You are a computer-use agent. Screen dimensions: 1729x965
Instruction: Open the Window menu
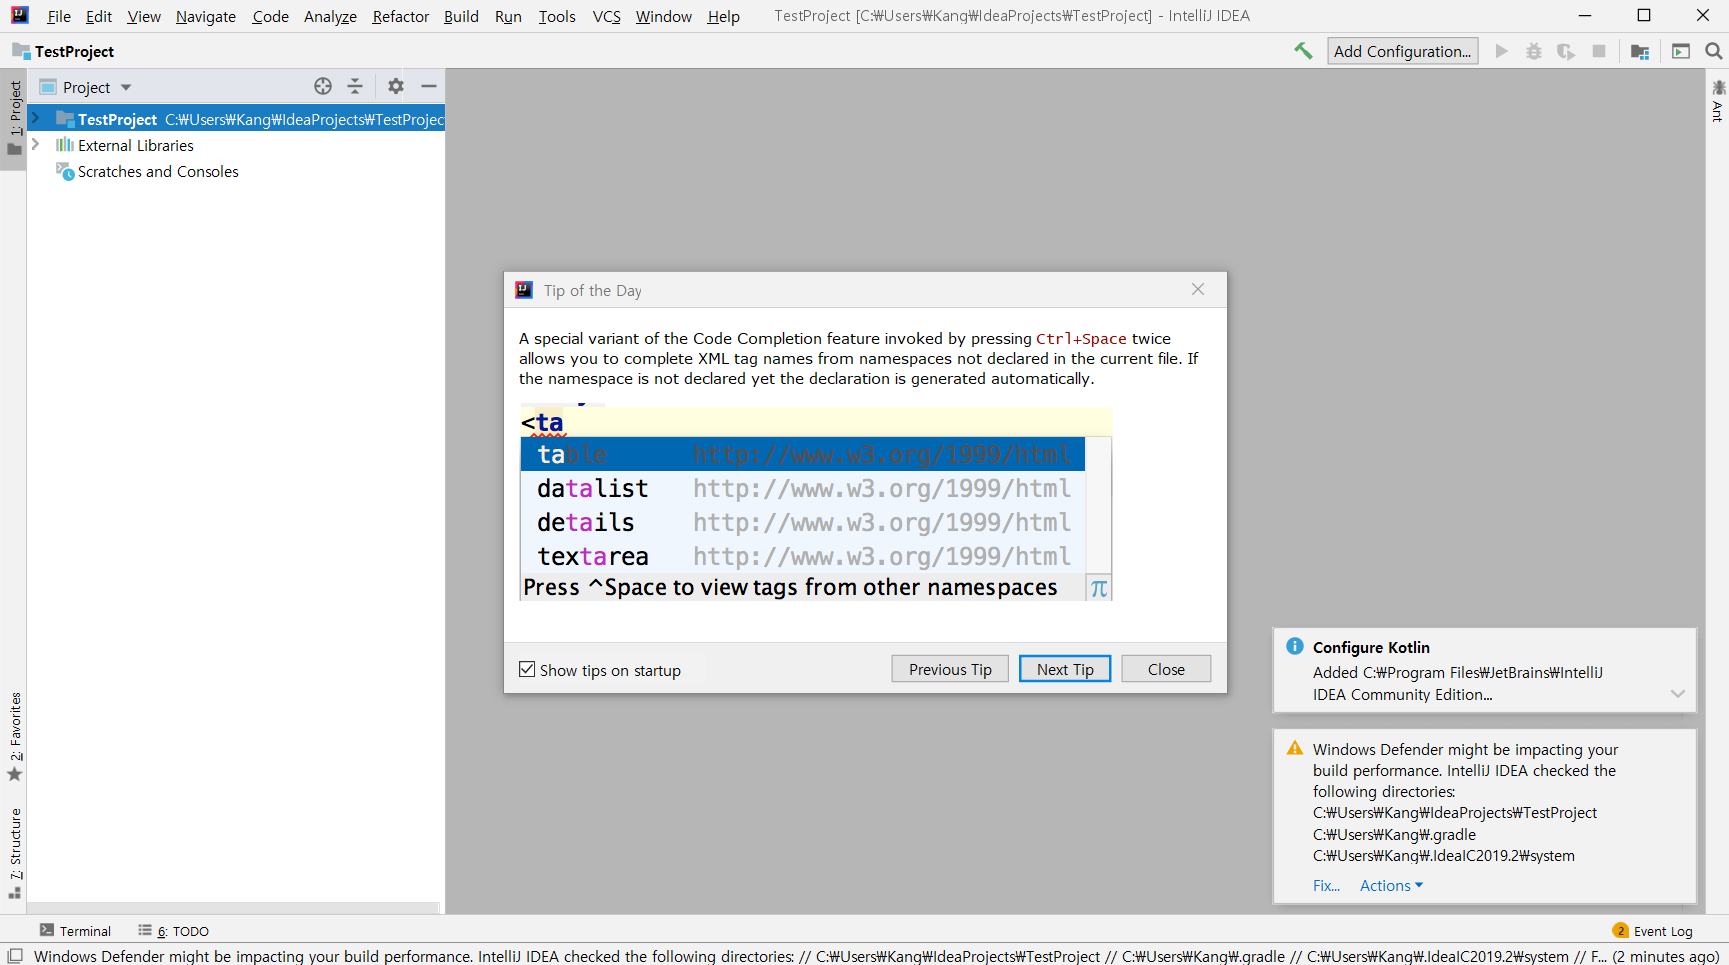click(x=664, y=16)
